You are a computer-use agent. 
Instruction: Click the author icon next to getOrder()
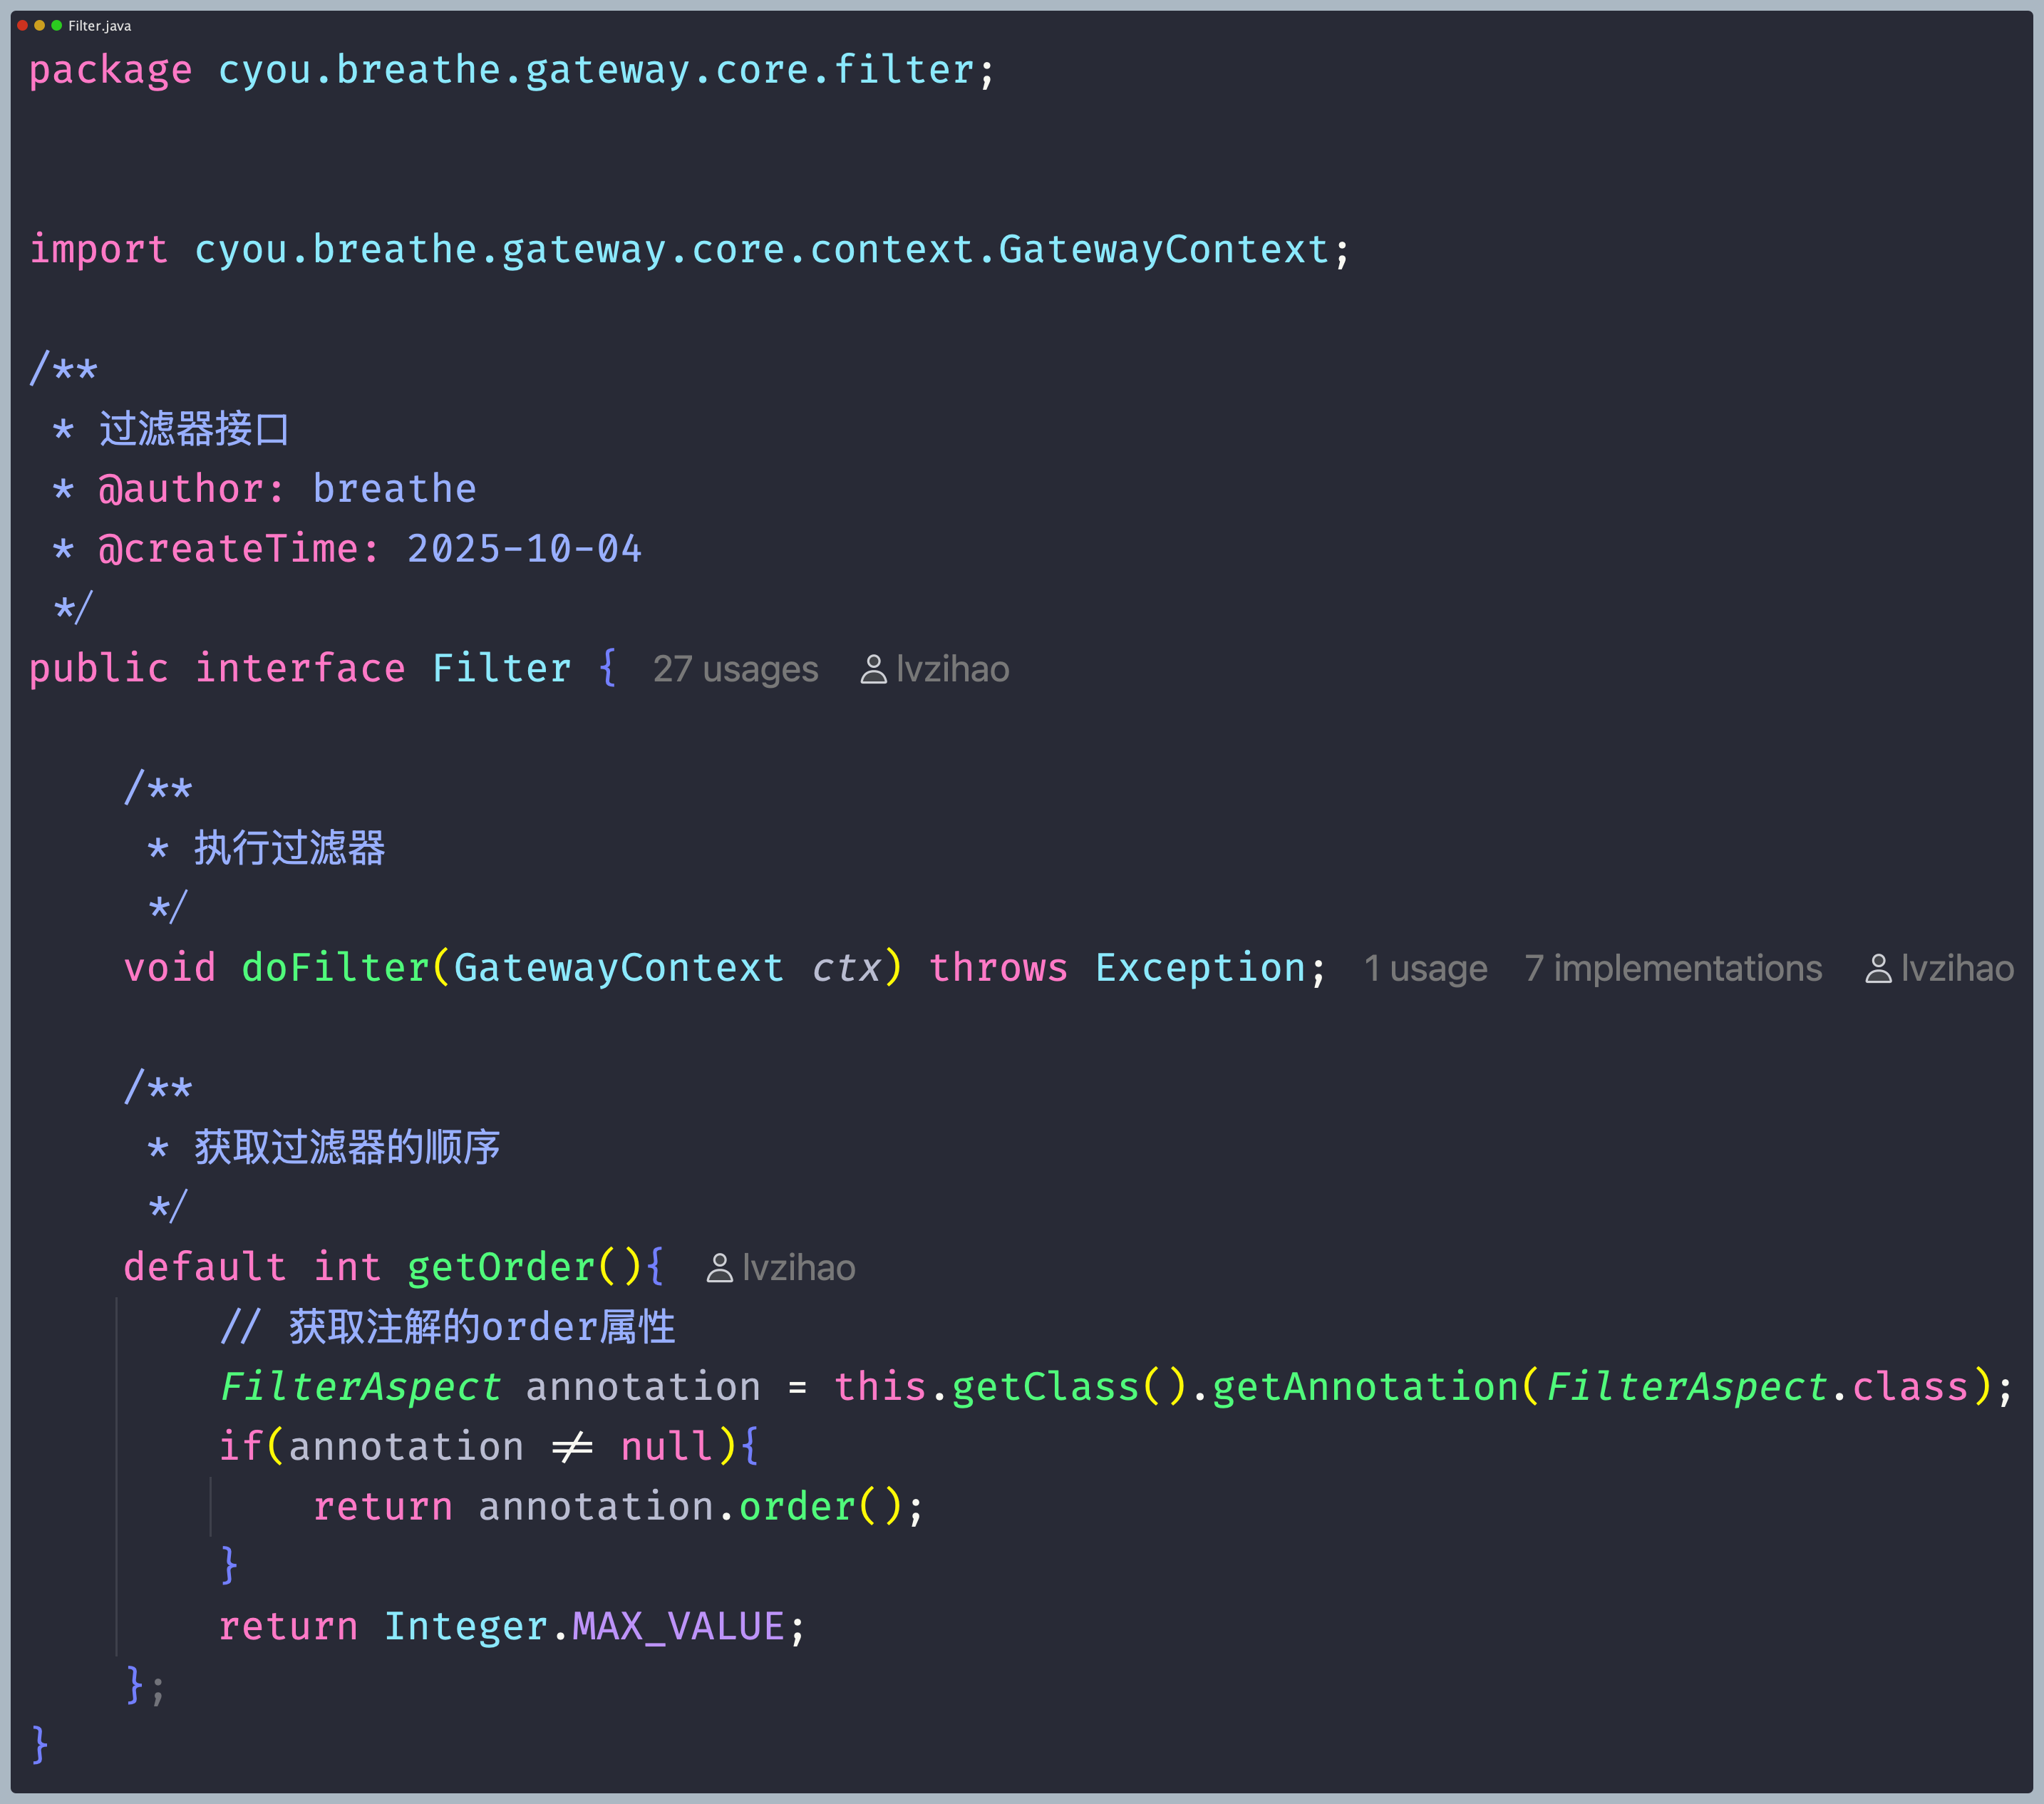pos(719,1268)
